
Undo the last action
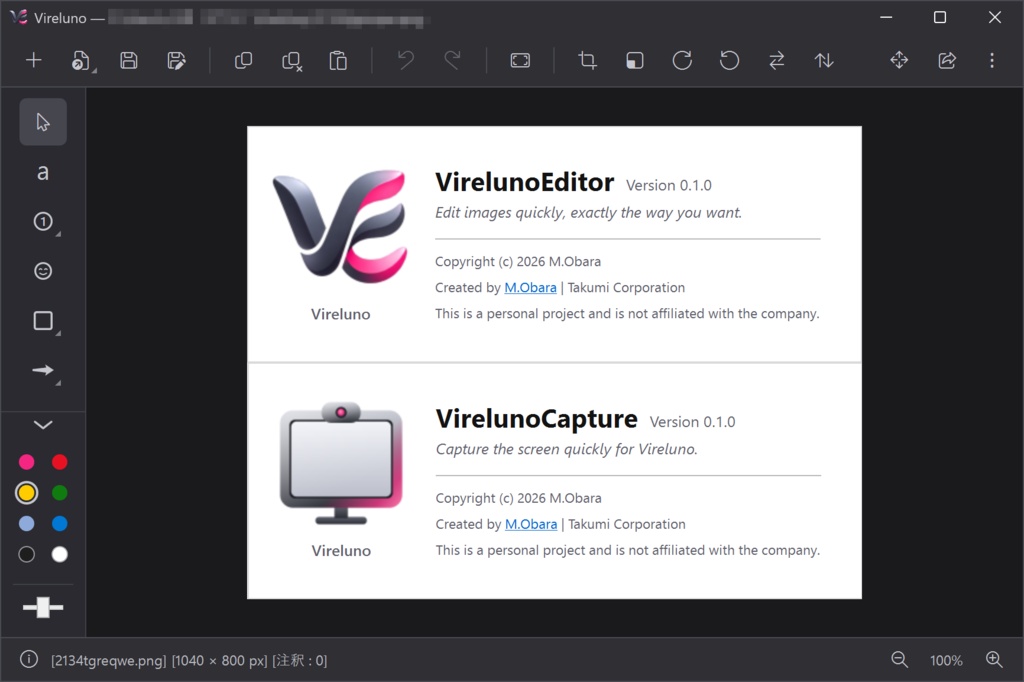(x=406, y=61)
